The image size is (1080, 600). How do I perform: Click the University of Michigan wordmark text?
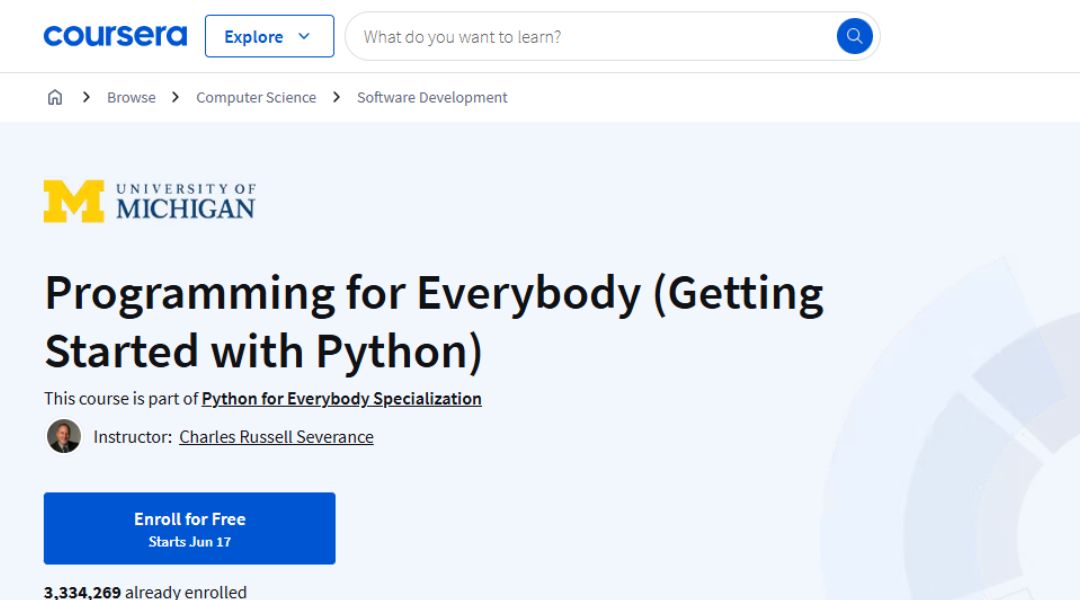tap(185, 201)
